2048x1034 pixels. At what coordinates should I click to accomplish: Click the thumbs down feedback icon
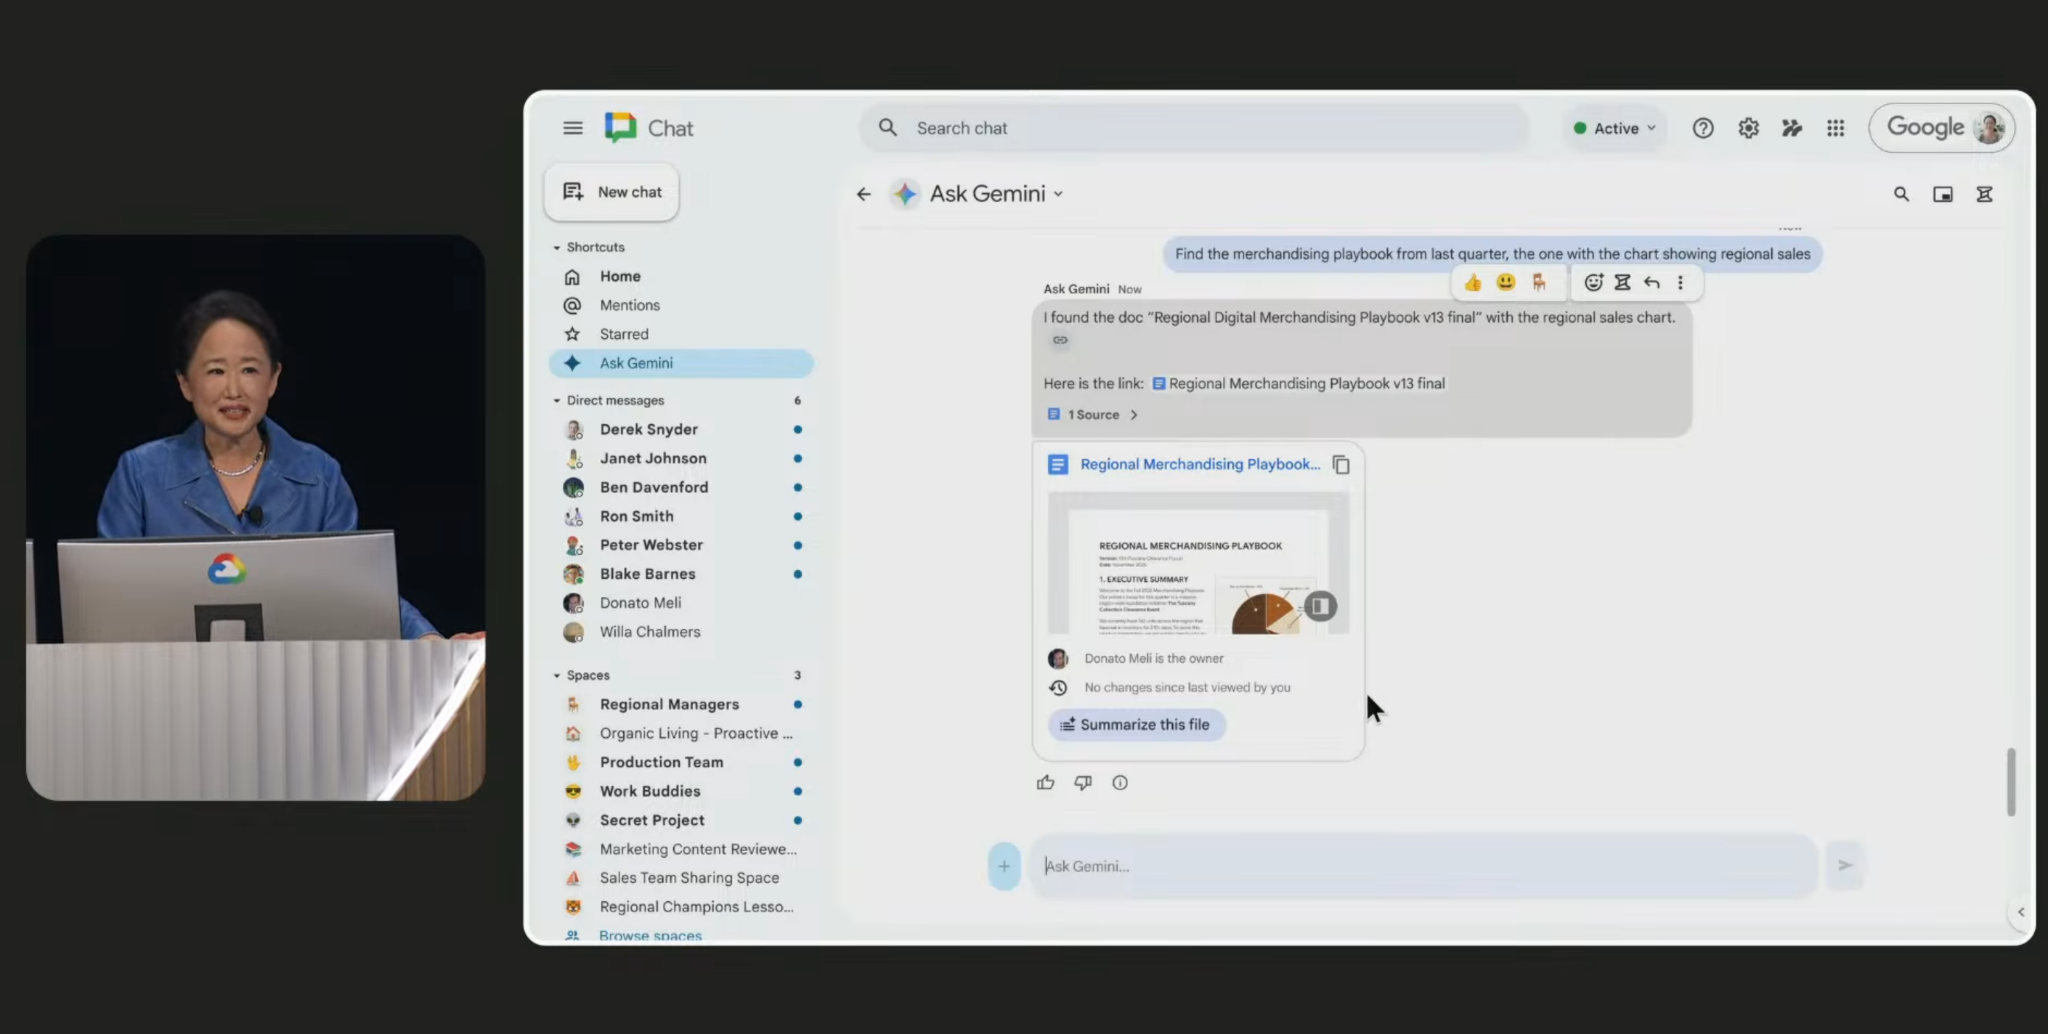(x=1082, y=783)
